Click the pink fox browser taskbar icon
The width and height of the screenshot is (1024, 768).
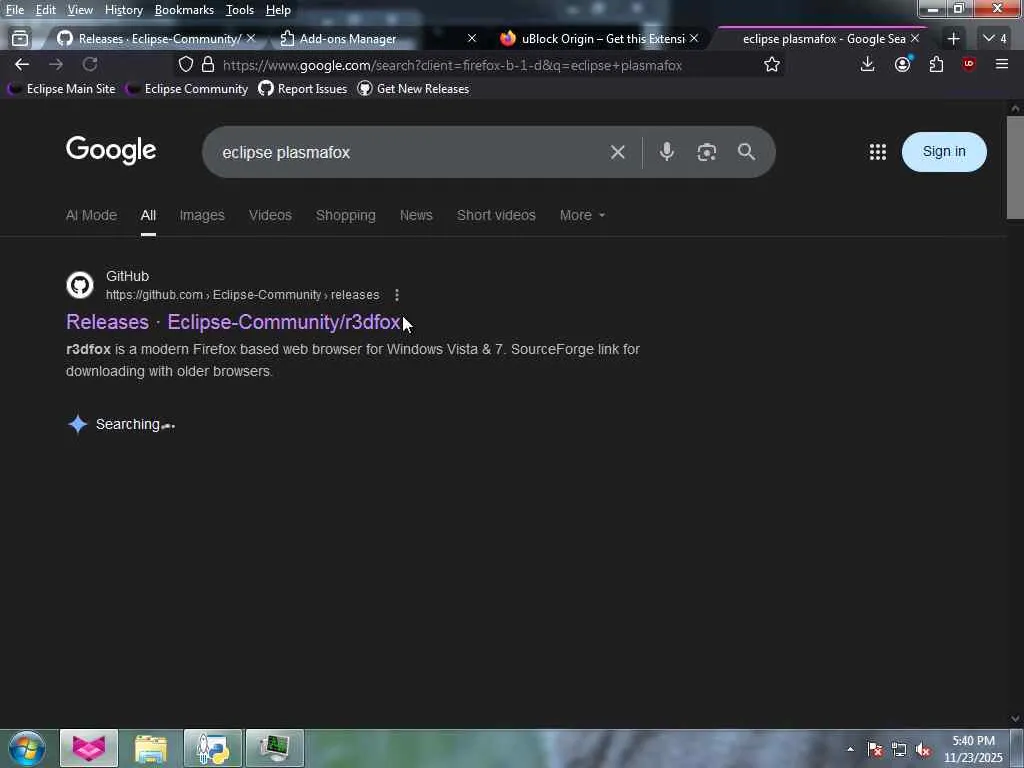click(89, 748)
